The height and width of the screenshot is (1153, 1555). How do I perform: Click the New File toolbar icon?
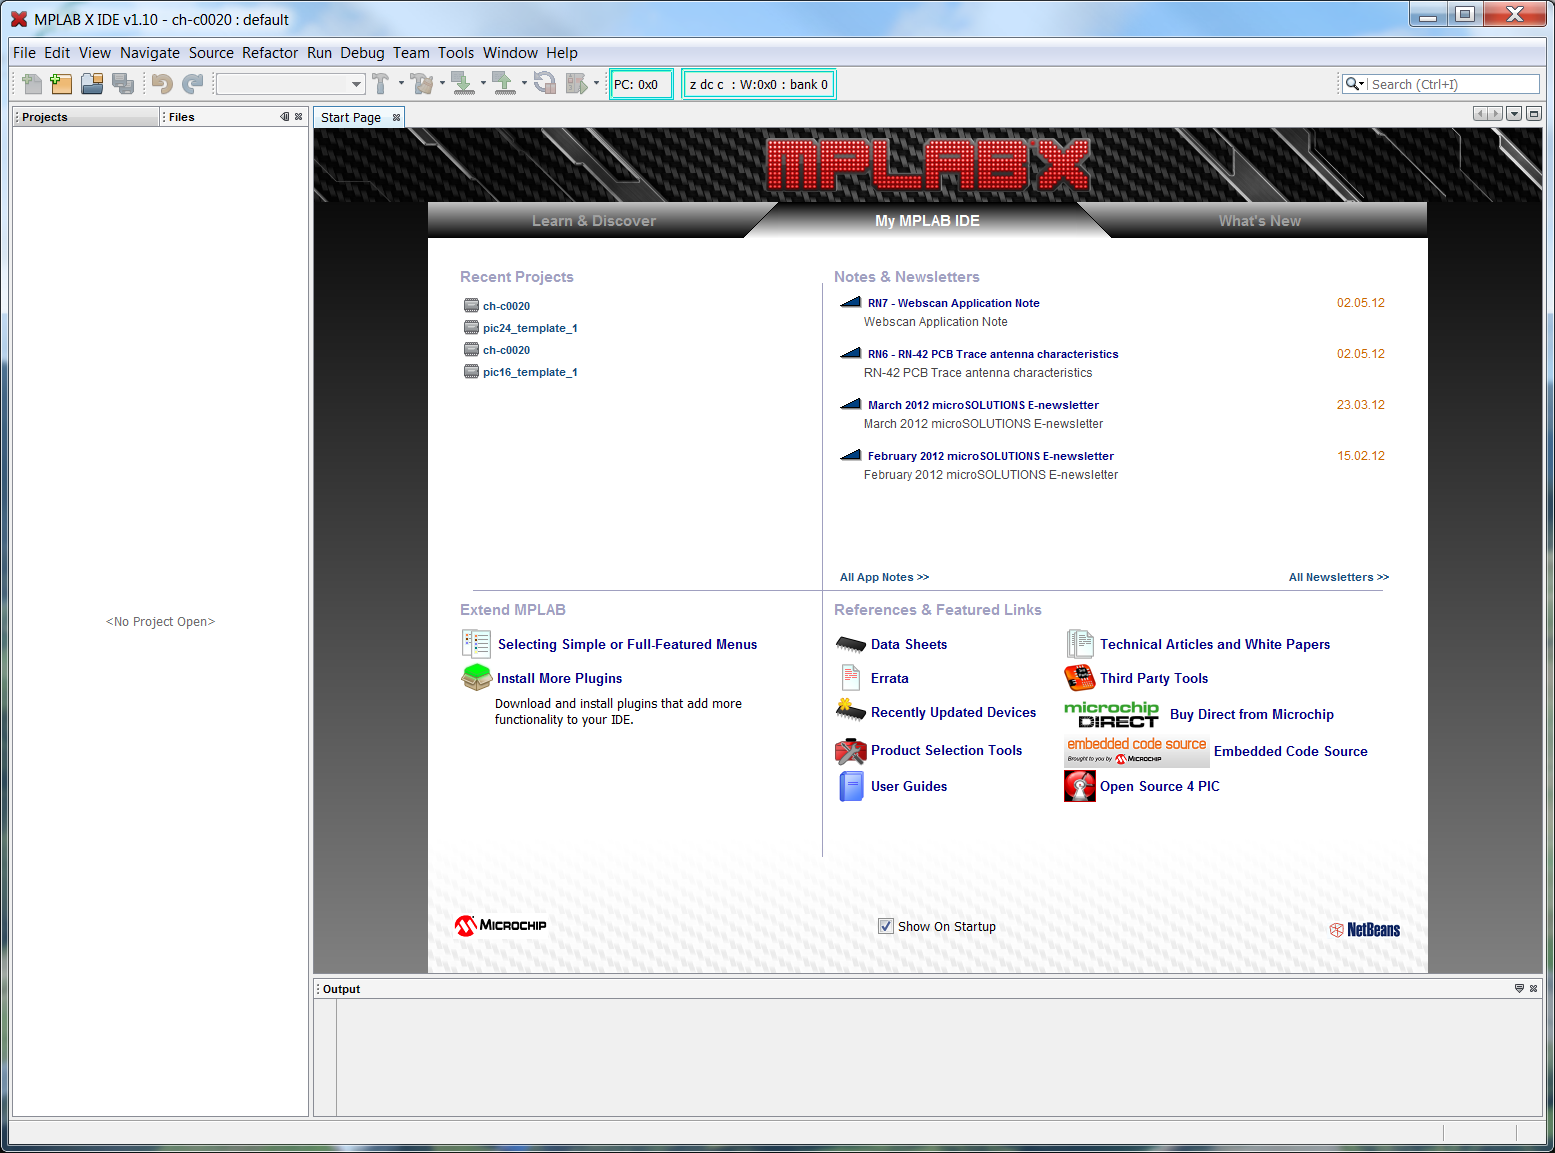(31, 84)
